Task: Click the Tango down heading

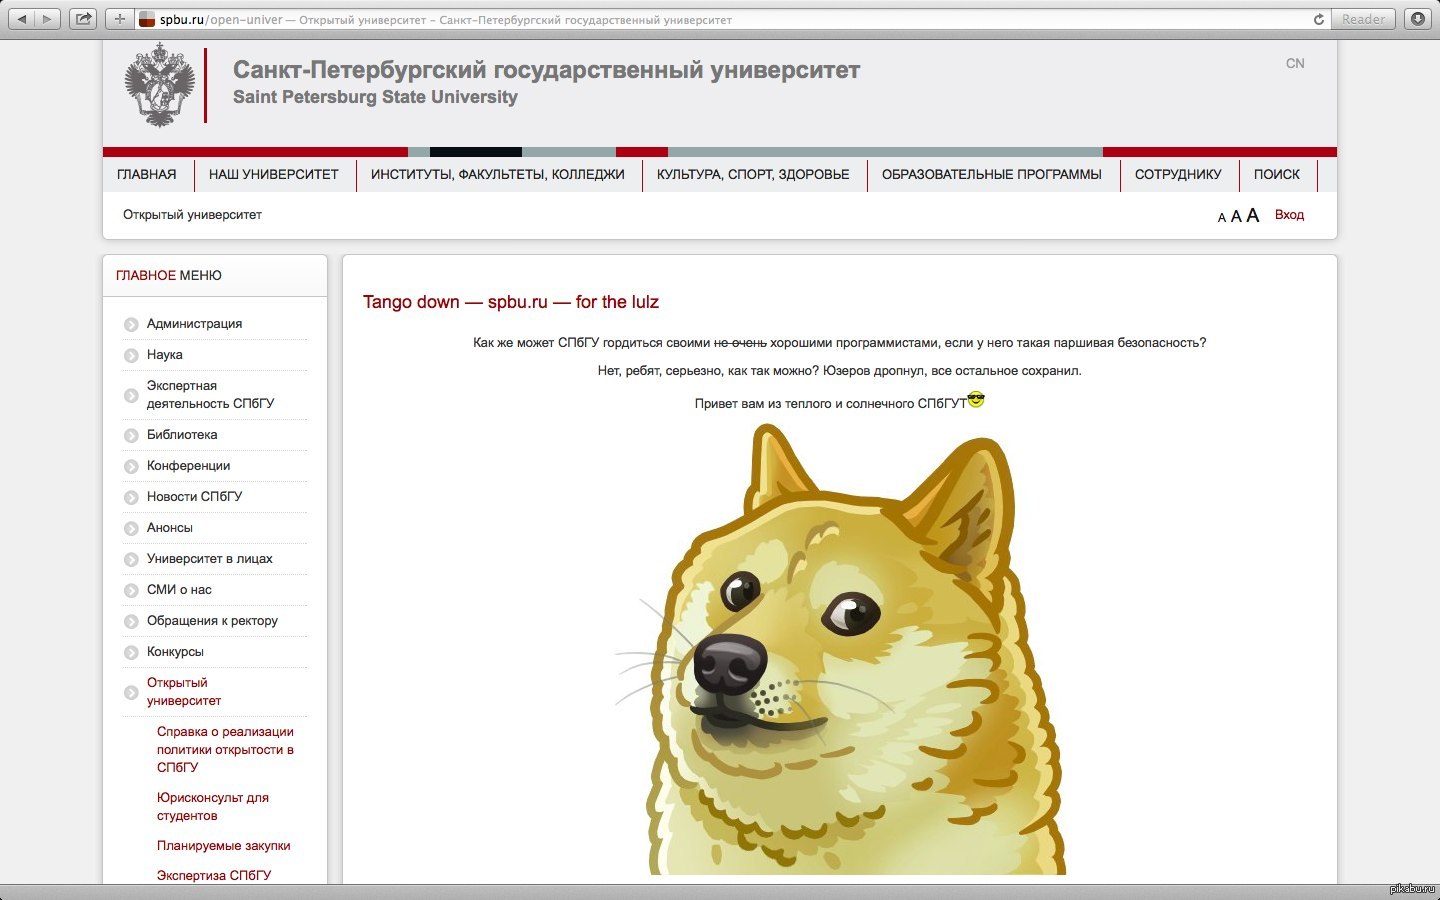Action: click(x=511, y=302)
